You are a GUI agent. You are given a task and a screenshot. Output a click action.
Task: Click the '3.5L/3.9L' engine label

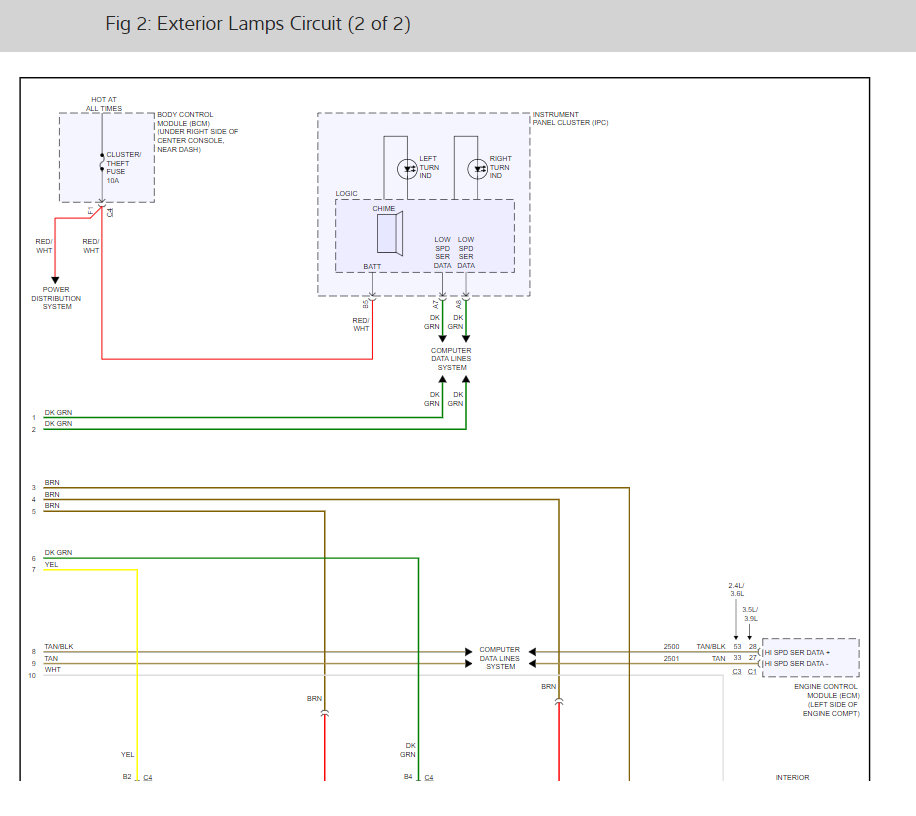(750, 614)
